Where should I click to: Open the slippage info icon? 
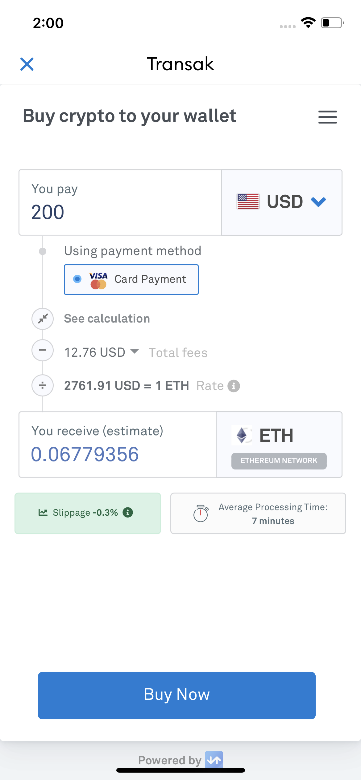coord(128,512)
